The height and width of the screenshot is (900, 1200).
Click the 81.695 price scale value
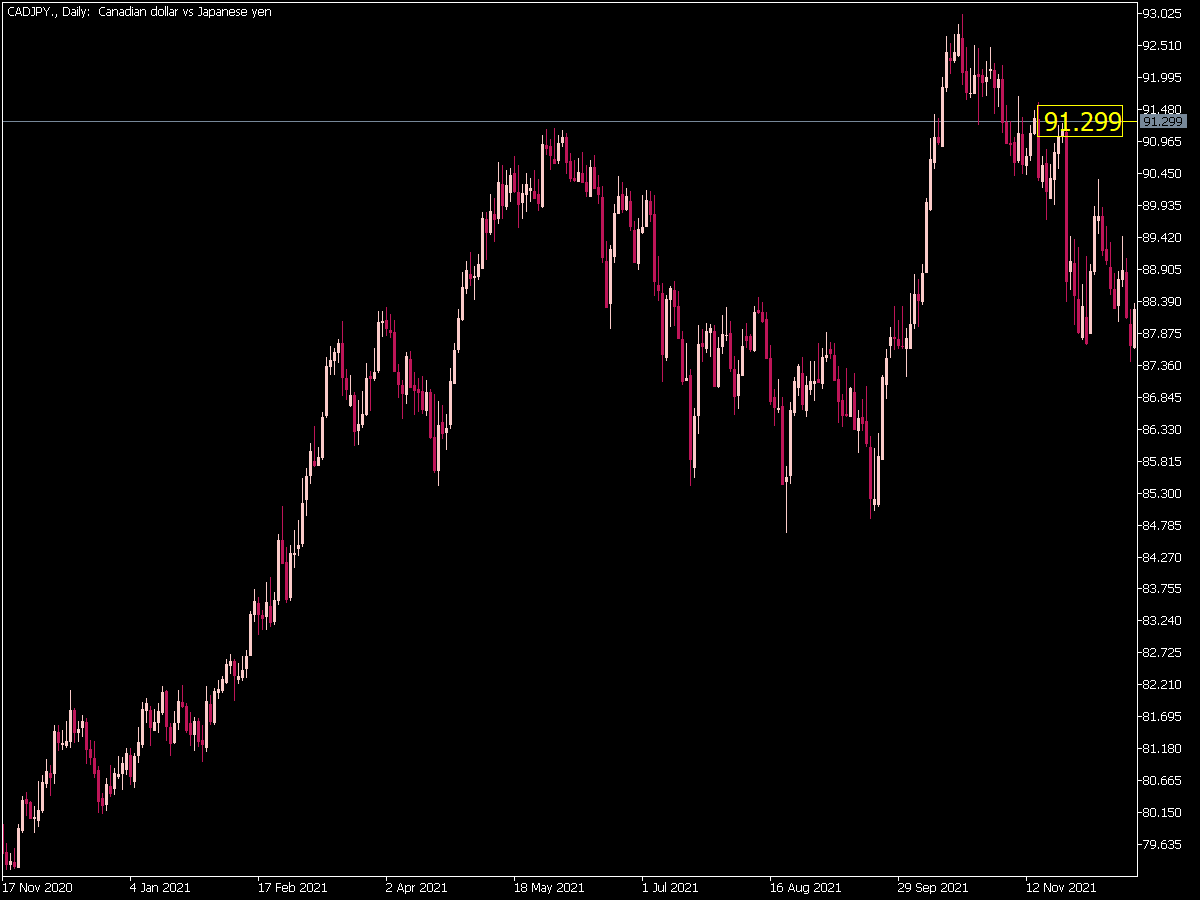pos(1163,717)
